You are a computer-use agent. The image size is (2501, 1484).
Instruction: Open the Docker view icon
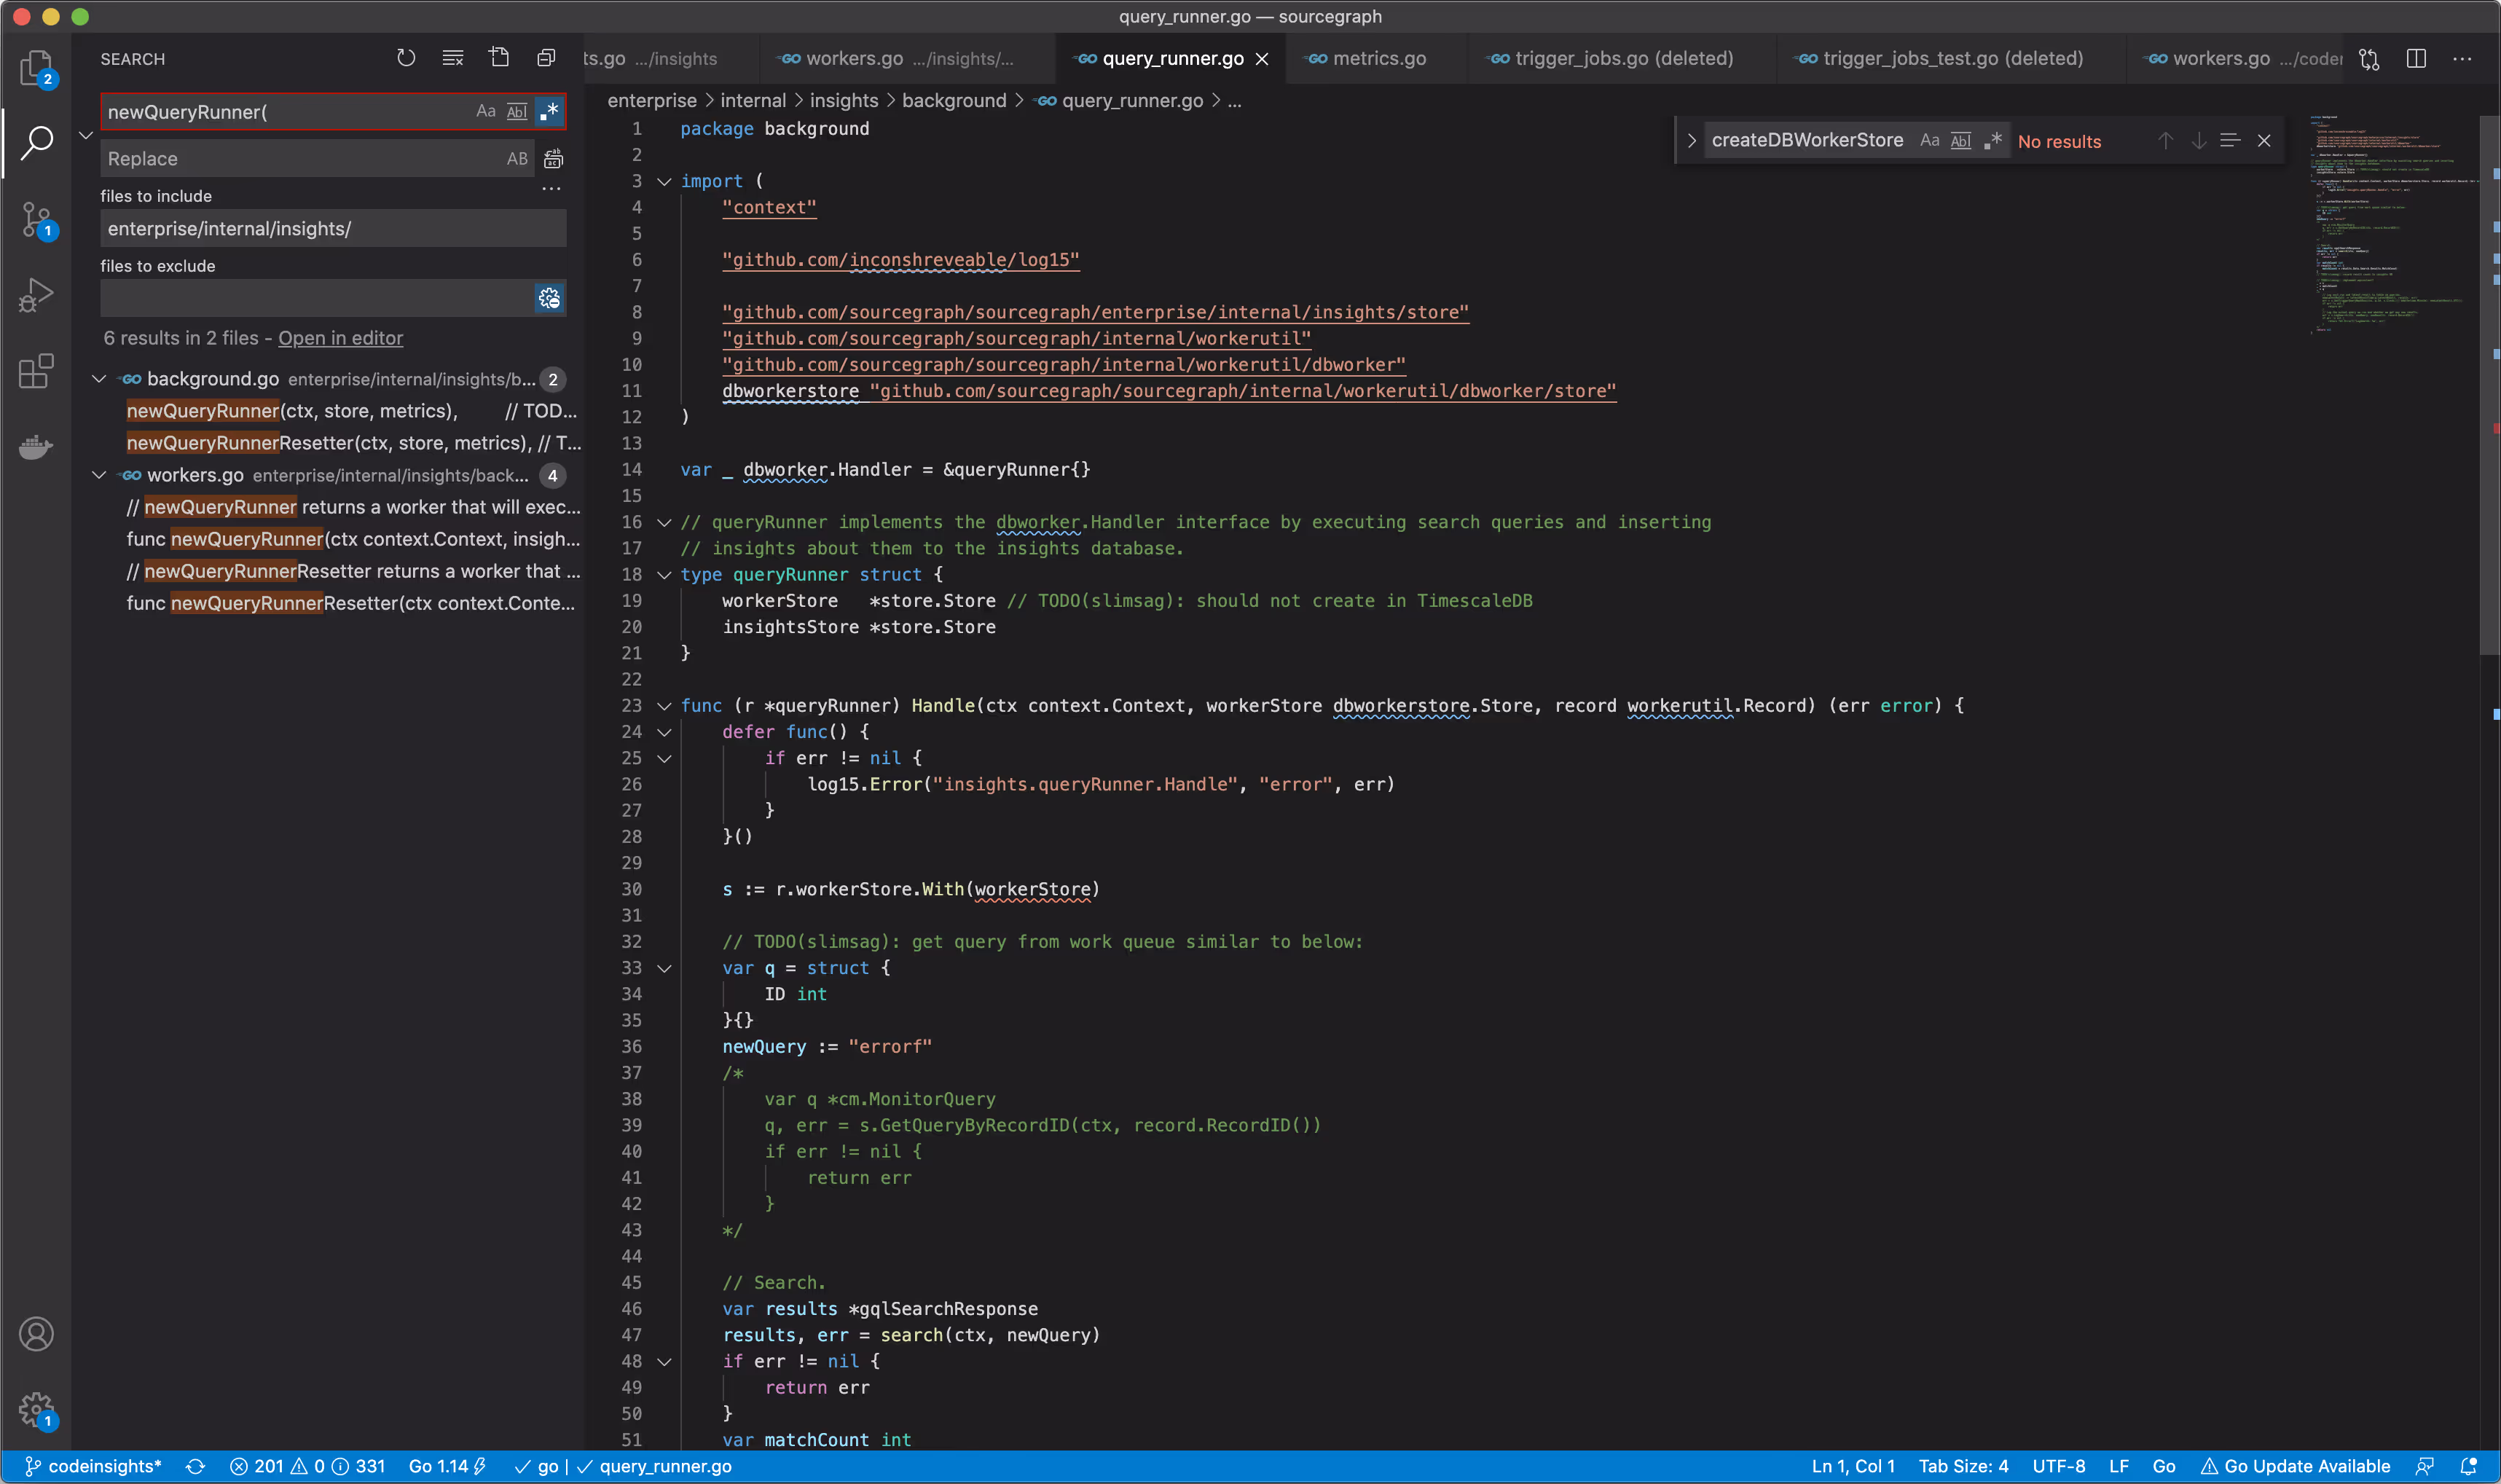pyautogui.click(x=36, y=446)
